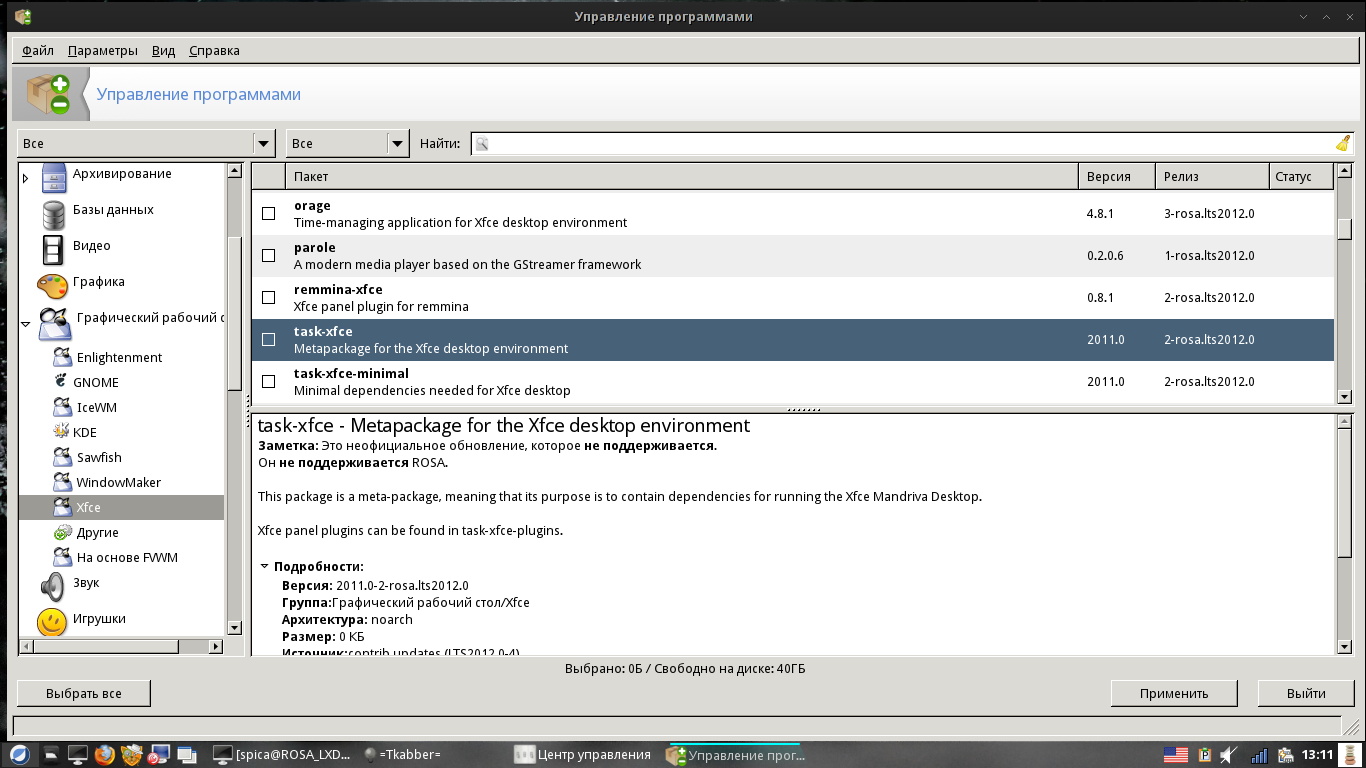Click the clipboard tray icon
The height and width of the screenshot is (768, 1366).
(1205, 754)
